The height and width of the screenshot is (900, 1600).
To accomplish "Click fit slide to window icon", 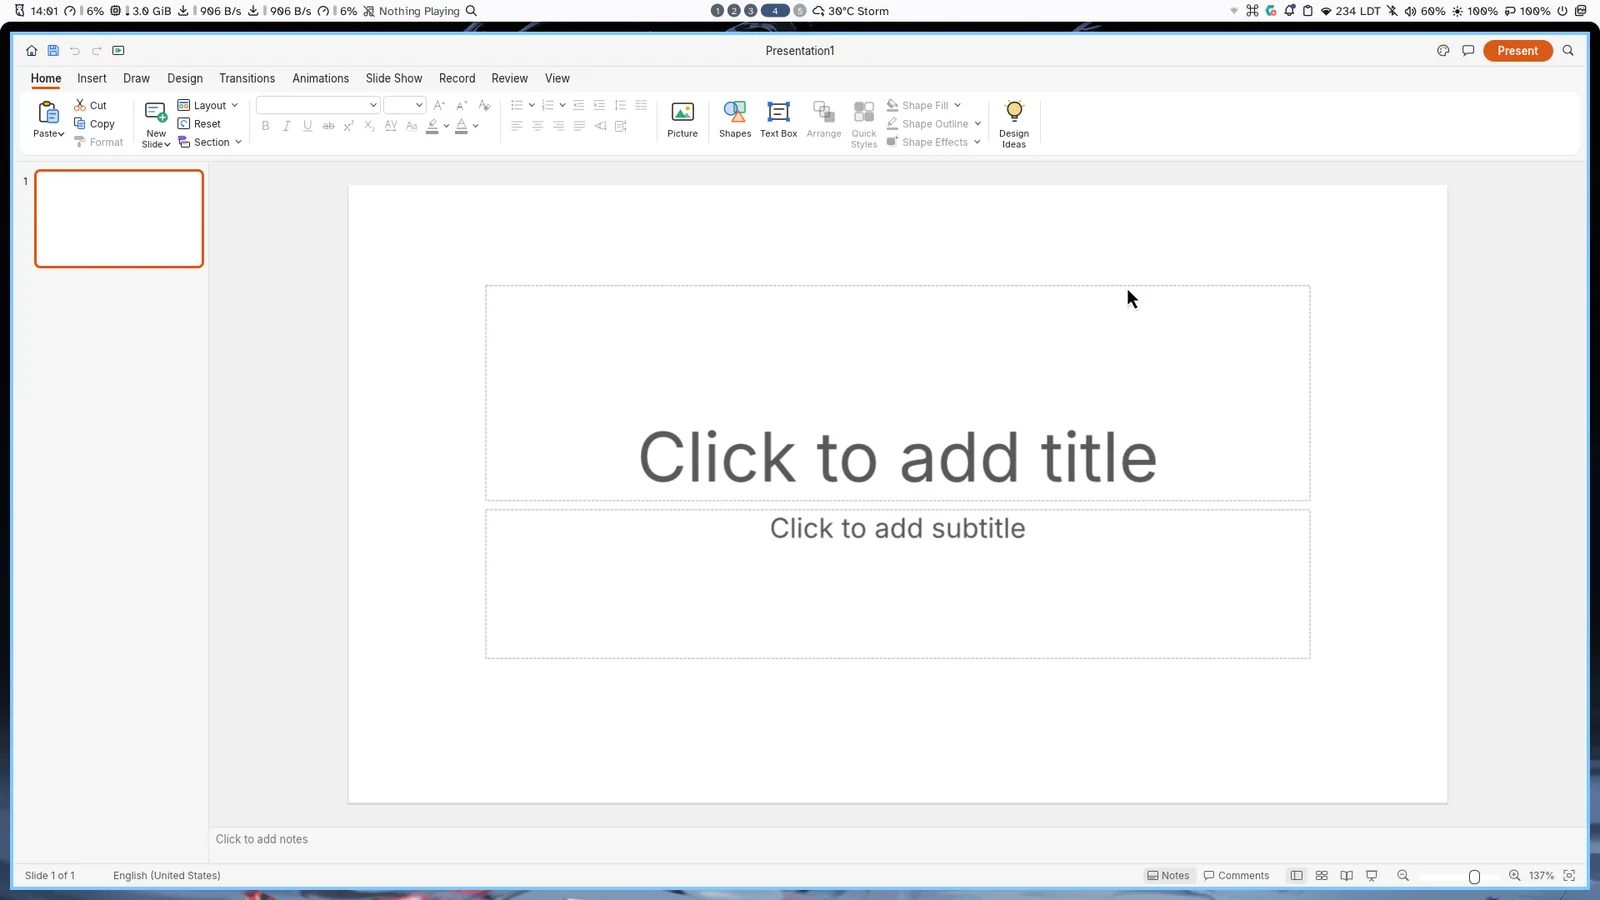I will pyautogui.click(x=1569, y=876).
